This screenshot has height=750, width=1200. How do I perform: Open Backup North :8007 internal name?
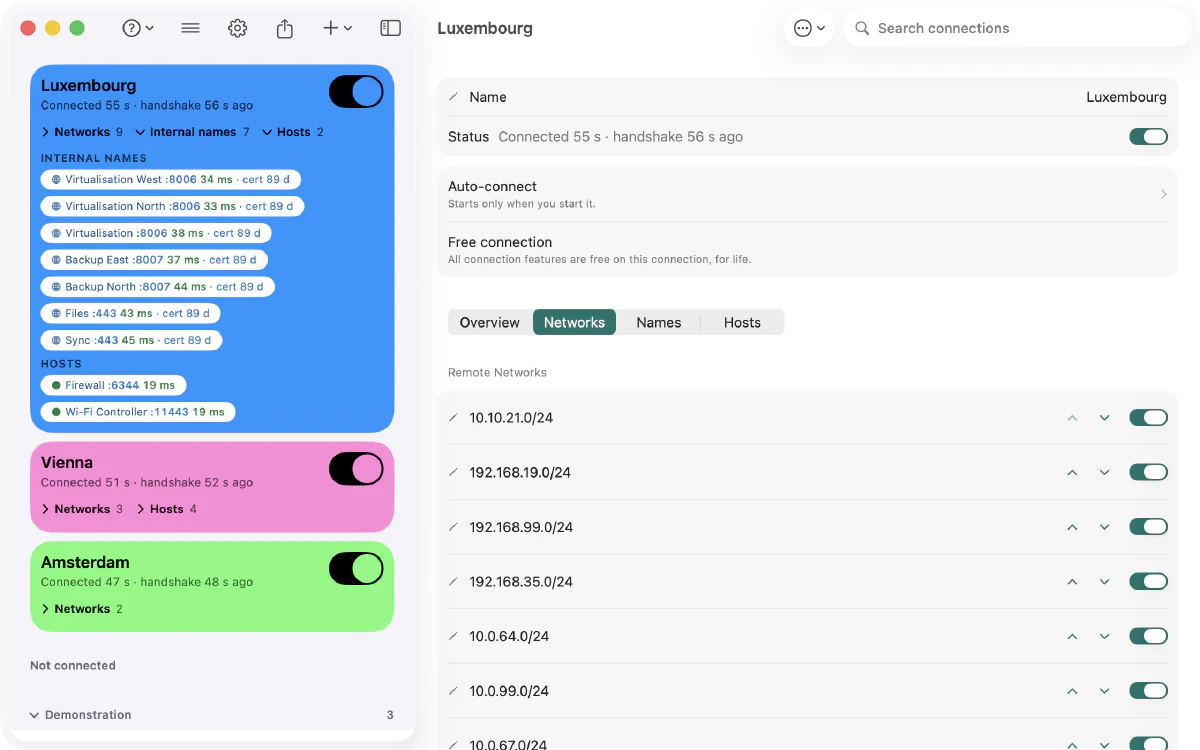[x=158, y=287]
